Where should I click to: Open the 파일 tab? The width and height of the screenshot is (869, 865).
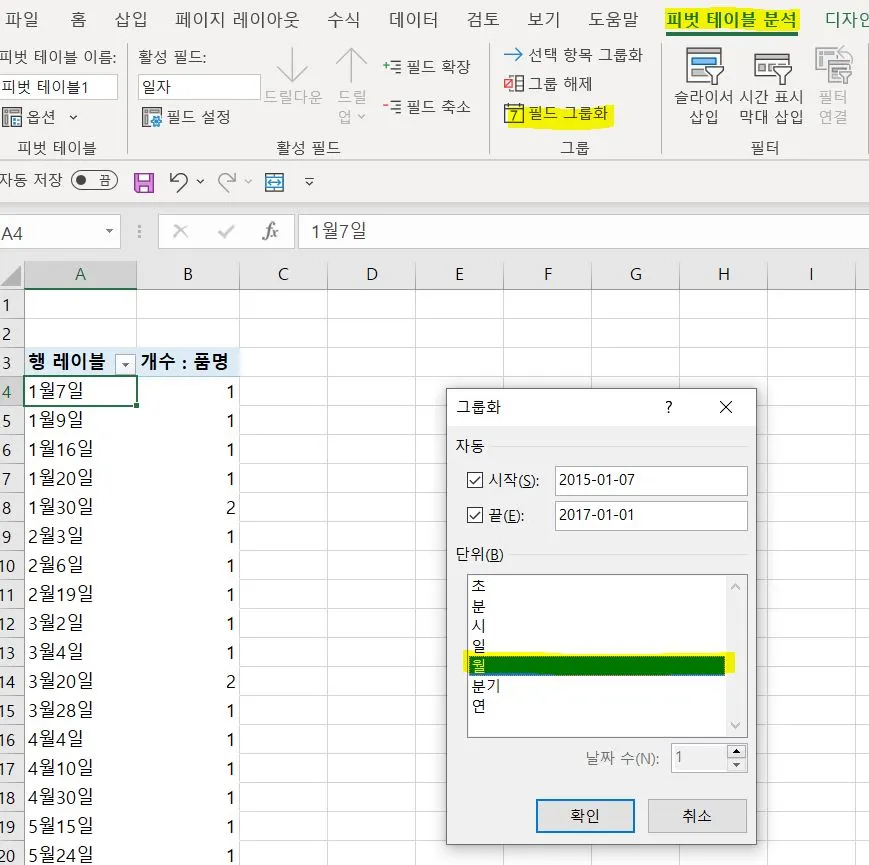pos(21,20)
